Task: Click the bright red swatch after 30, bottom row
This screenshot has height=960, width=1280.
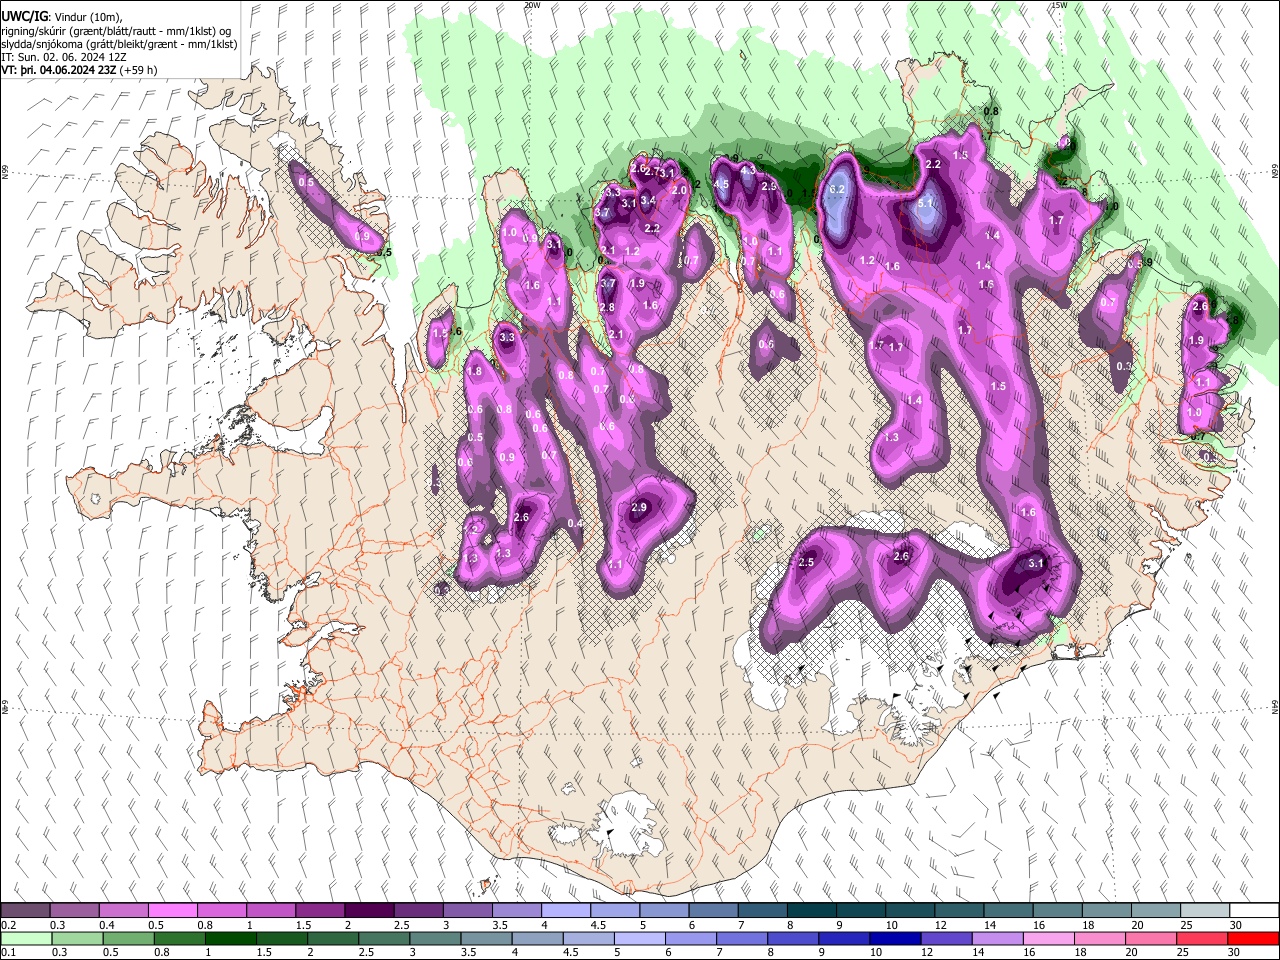Action: point(1254,938)
